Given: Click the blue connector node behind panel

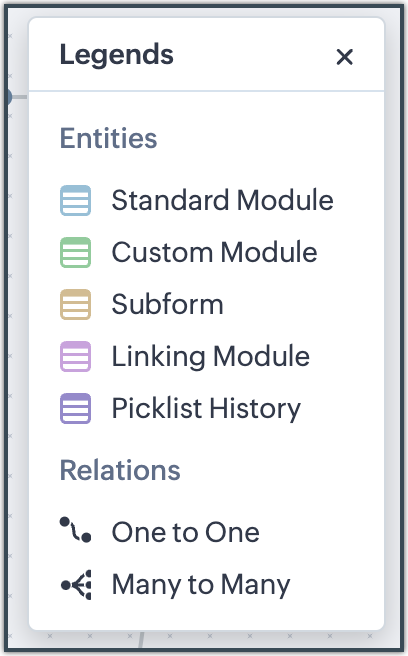Looking at the screenshot, I should click(8, 97).
